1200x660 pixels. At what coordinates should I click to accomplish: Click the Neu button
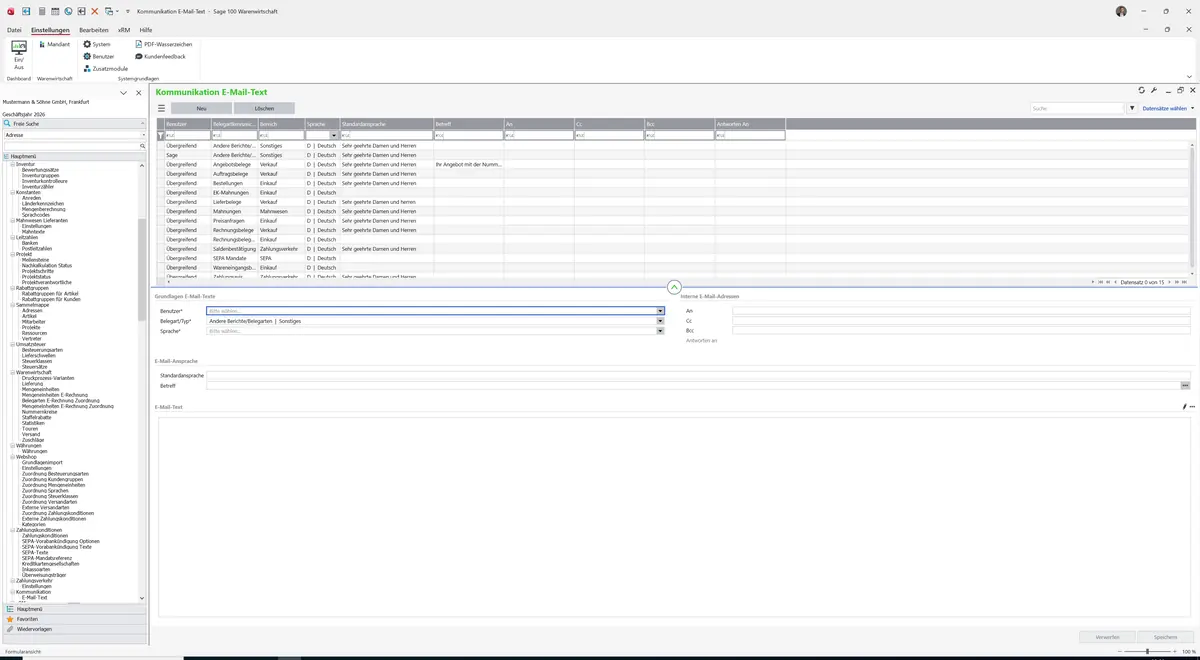point(201,108)
